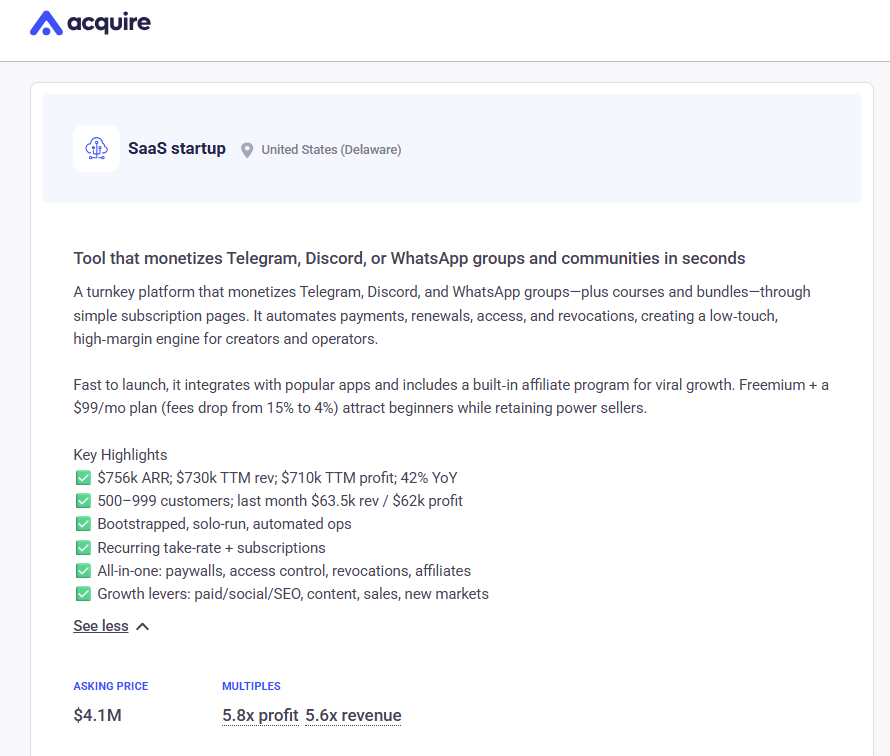Image resolution: width=890 pixels, height=756 pixels.
Task: Click the Acquire logo
Action: click(x=90, y=23)
